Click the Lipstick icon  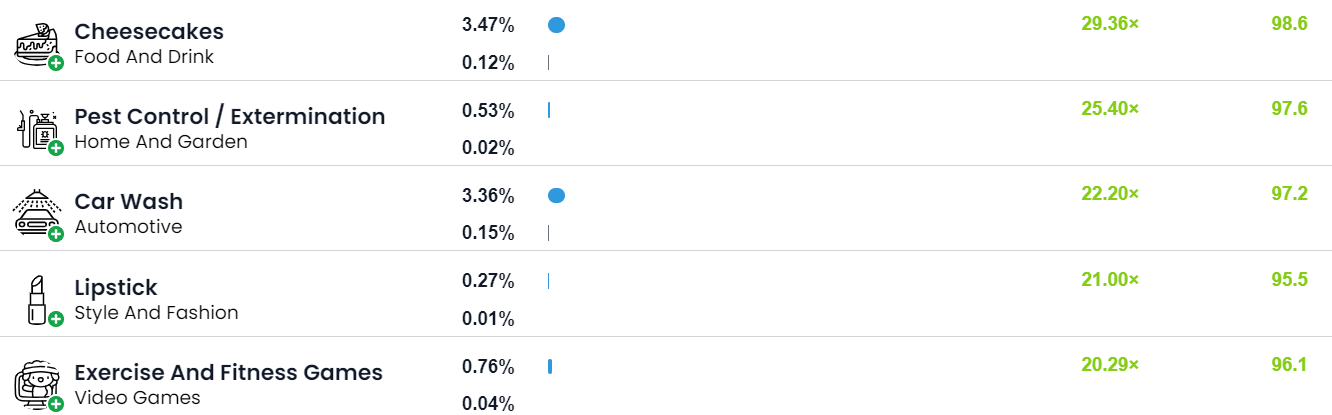[35, 299]
